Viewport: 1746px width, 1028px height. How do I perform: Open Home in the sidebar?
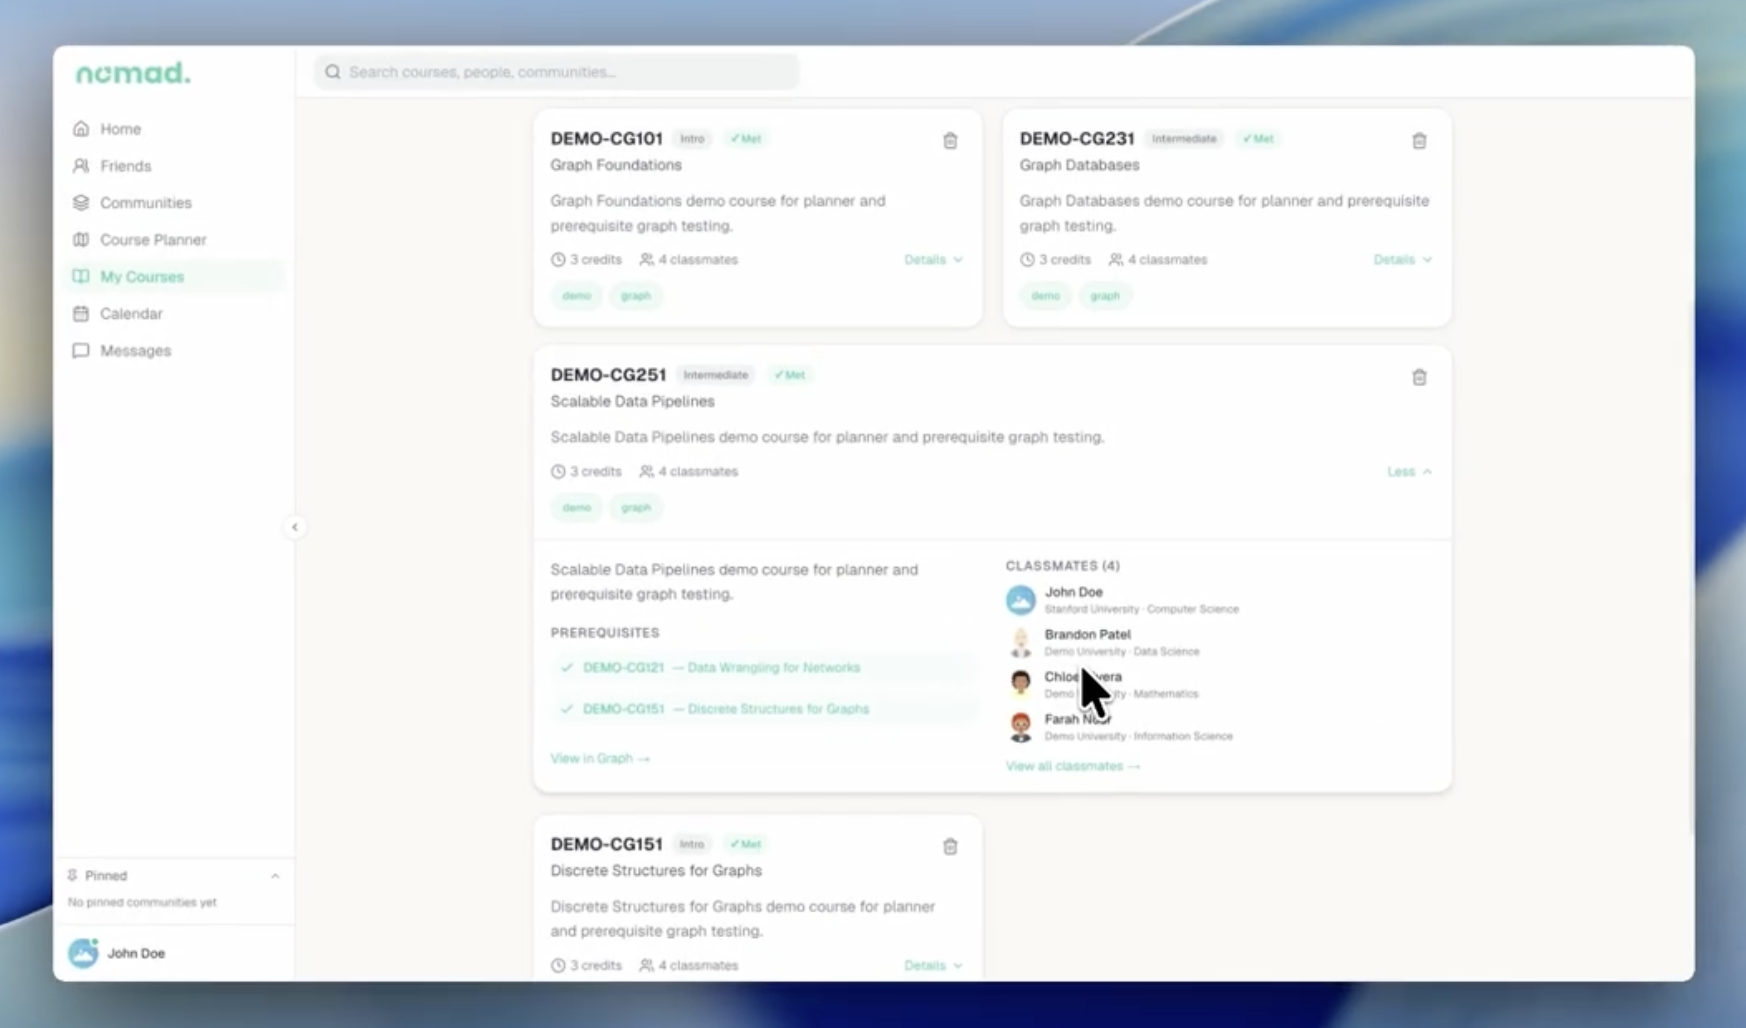click(x=173, y=129)
